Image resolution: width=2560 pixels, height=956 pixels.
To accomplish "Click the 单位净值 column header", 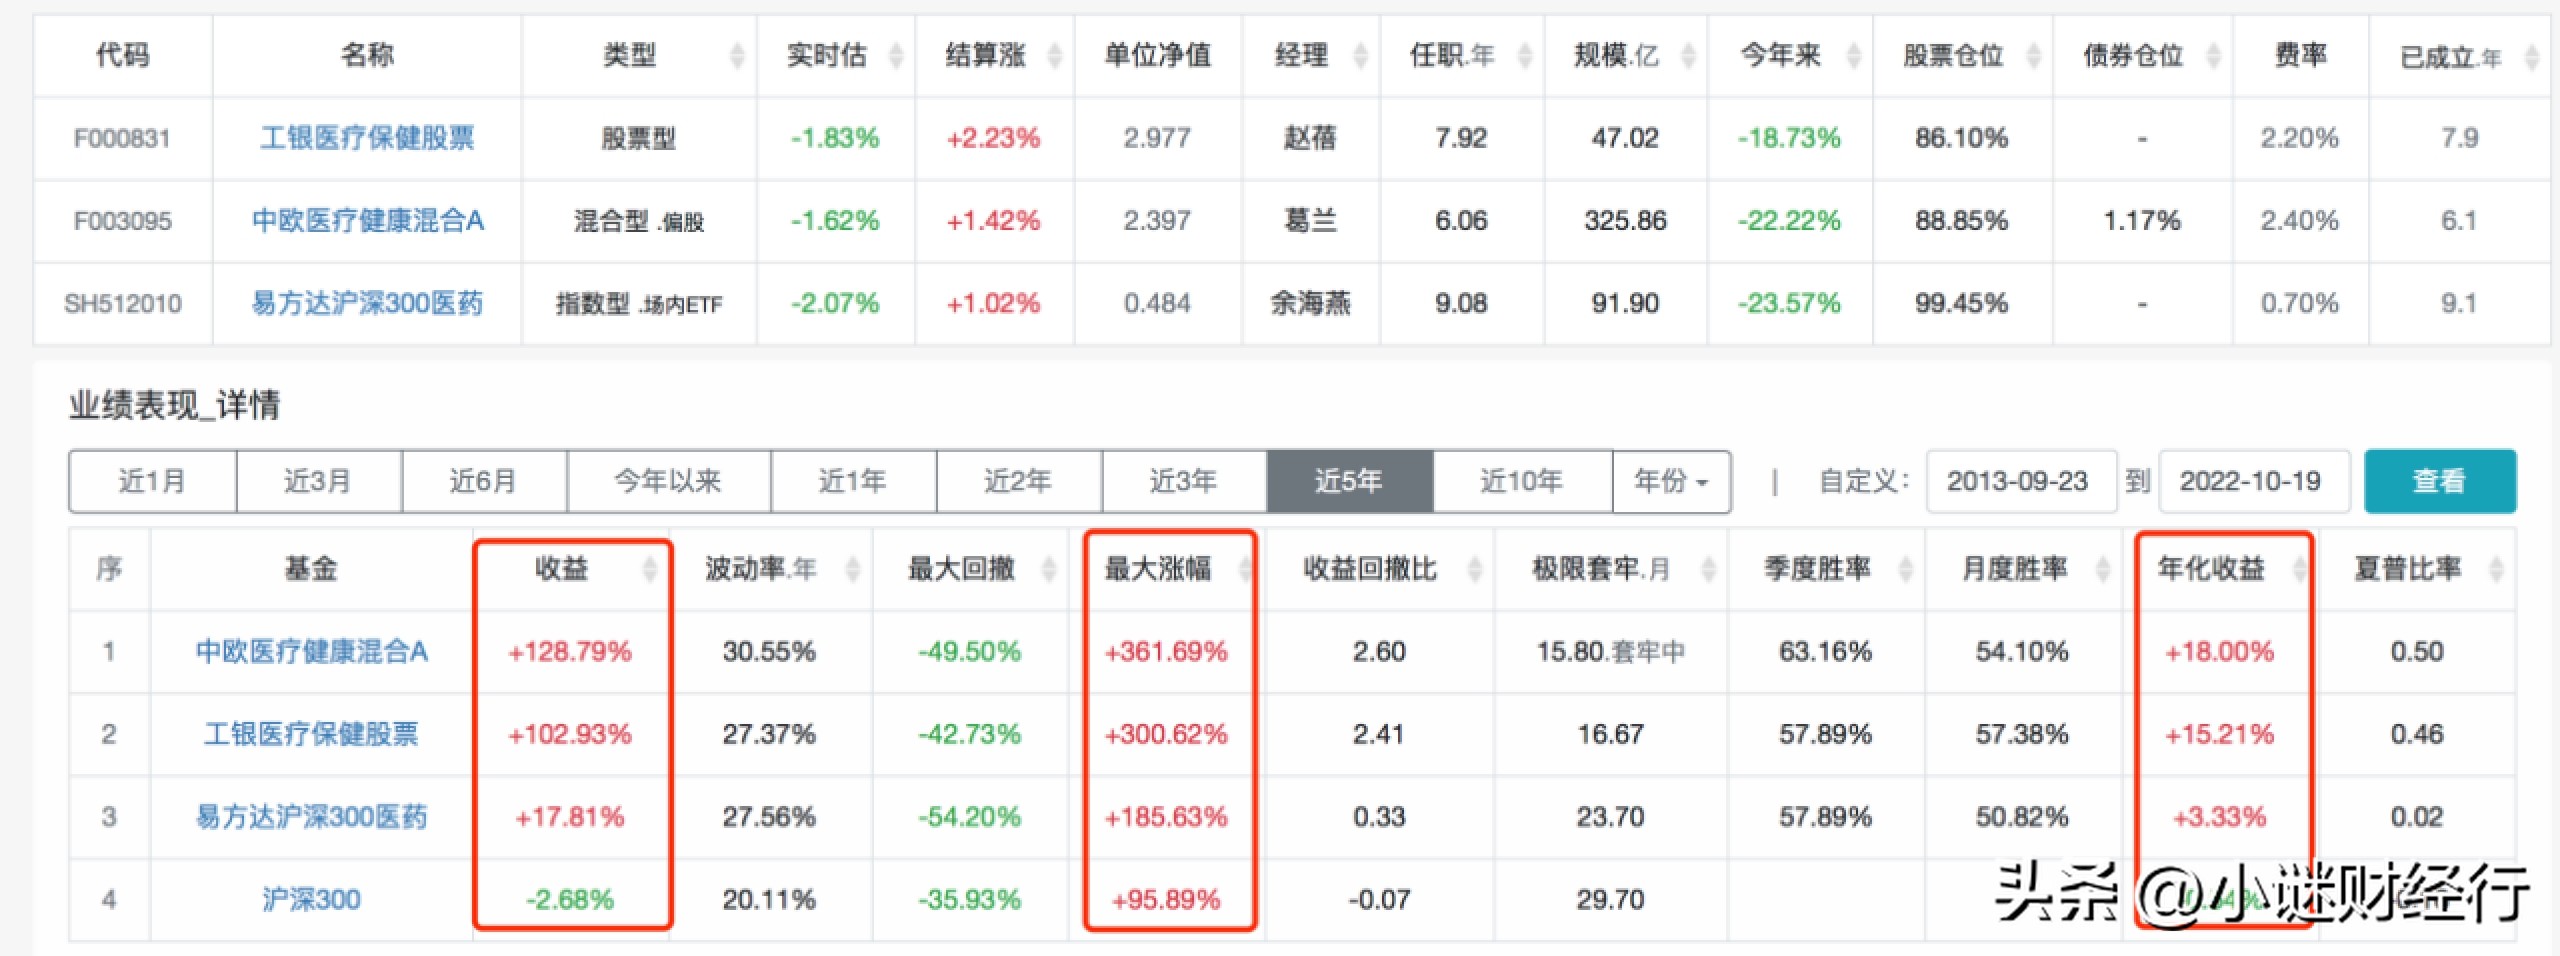I will (1157, 55).
